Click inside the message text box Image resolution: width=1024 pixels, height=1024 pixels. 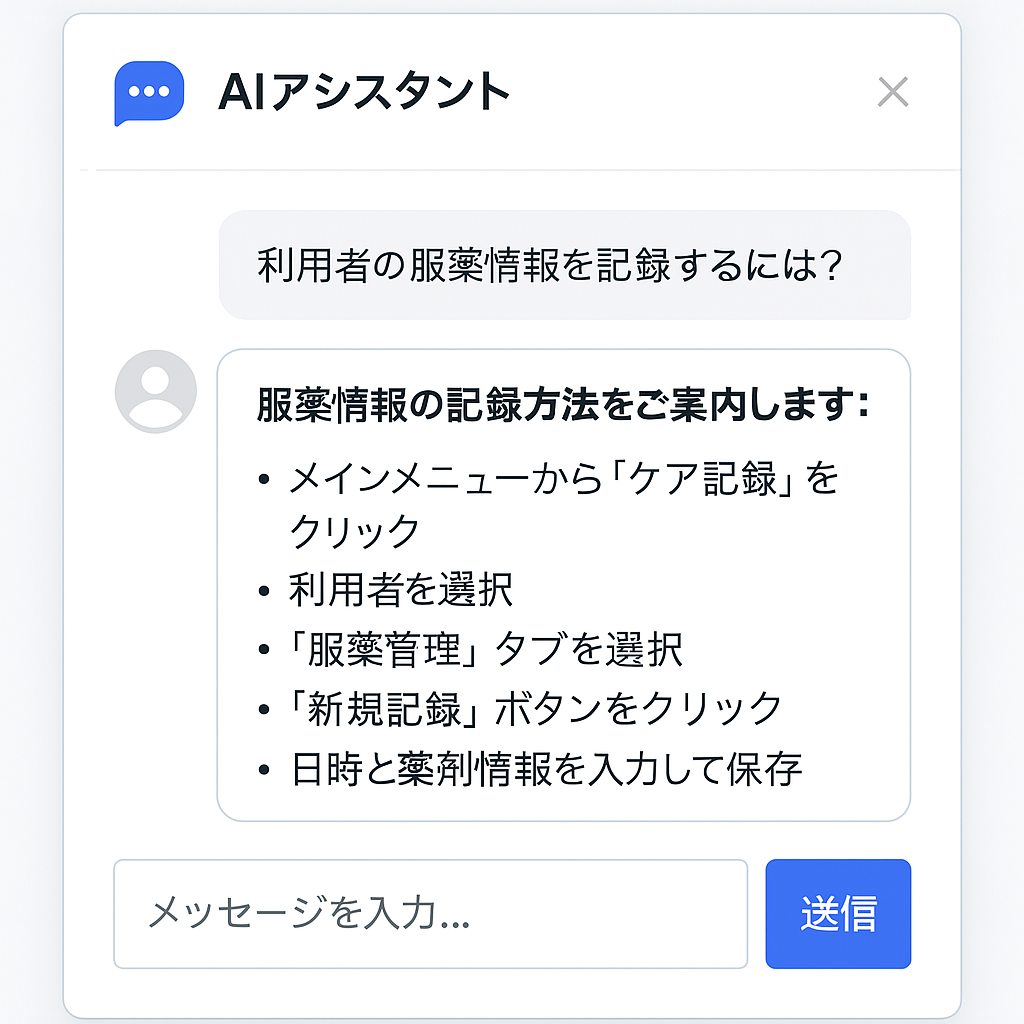pos(430,914)
